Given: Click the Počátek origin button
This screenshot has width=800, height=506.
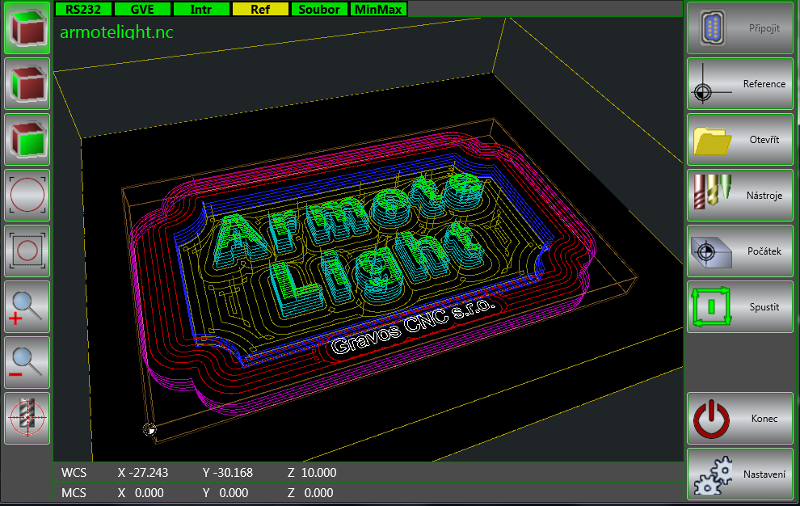Looking at the screenshot, I should [x=740, y=251].
